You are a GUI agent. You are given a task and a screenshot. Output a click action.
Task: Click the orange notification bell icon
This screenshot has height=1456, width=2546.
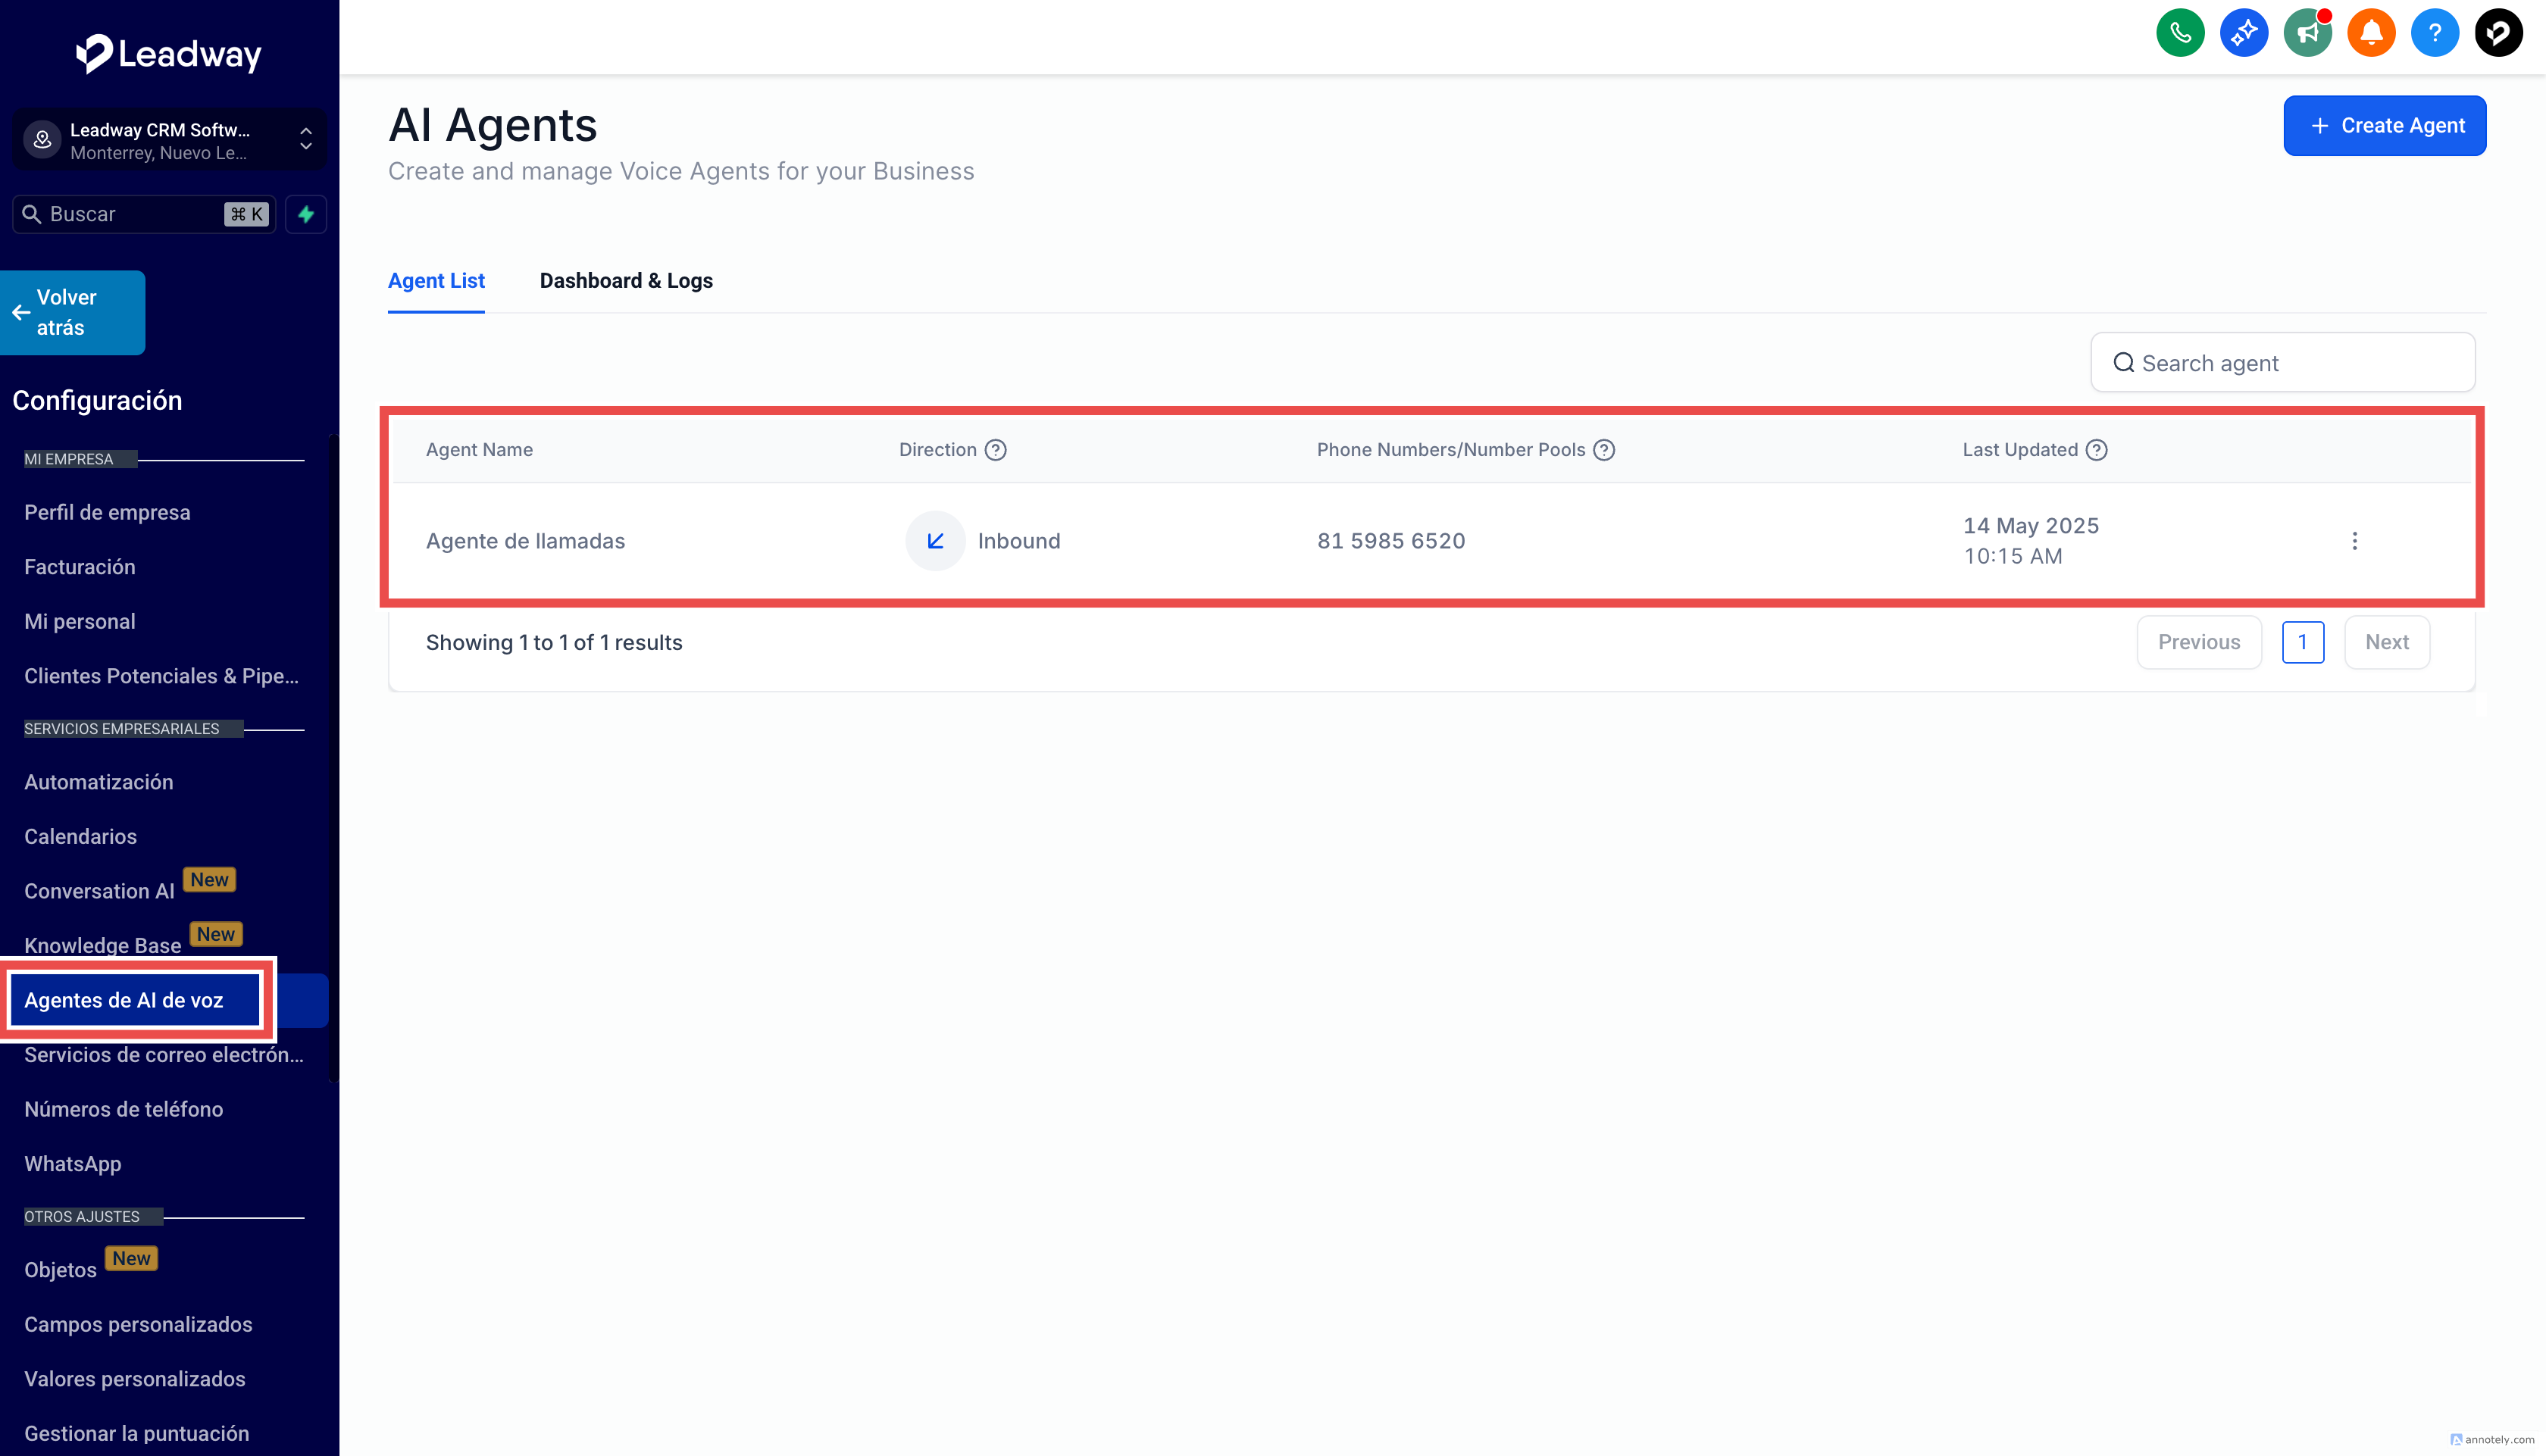click(x=2371, y=34)
